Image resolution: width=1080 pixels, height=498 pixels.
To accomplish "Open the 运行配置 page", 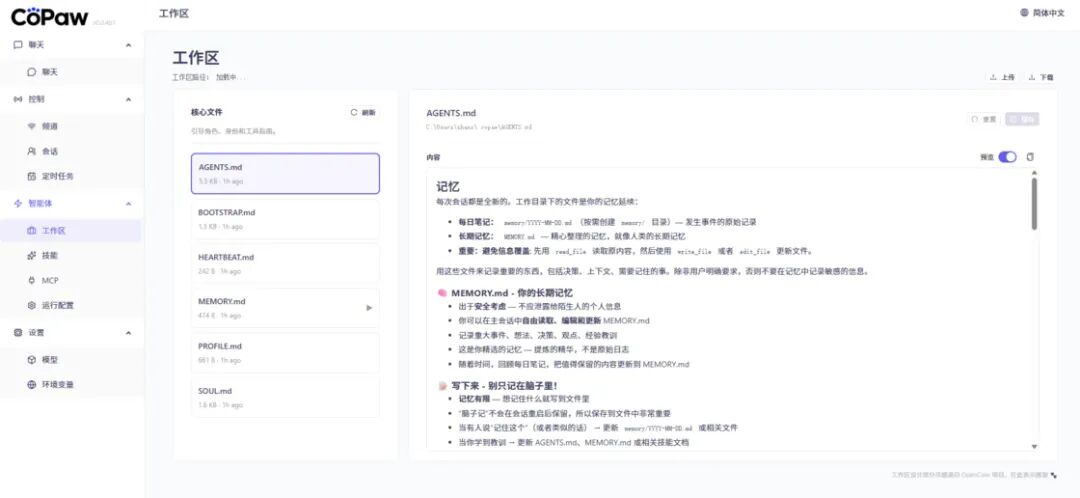I will [x=72, y=305].
